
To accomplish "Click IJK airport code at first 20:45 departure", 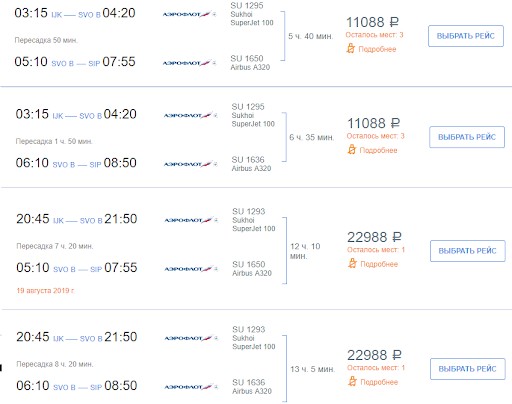I will pos(58,221).
